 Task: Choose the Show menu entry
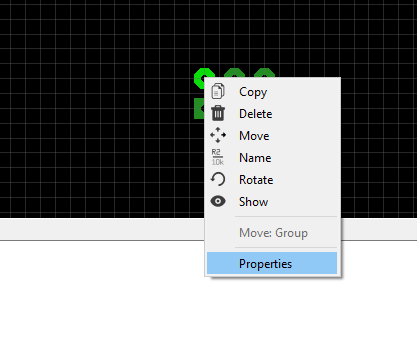point(272,202)
